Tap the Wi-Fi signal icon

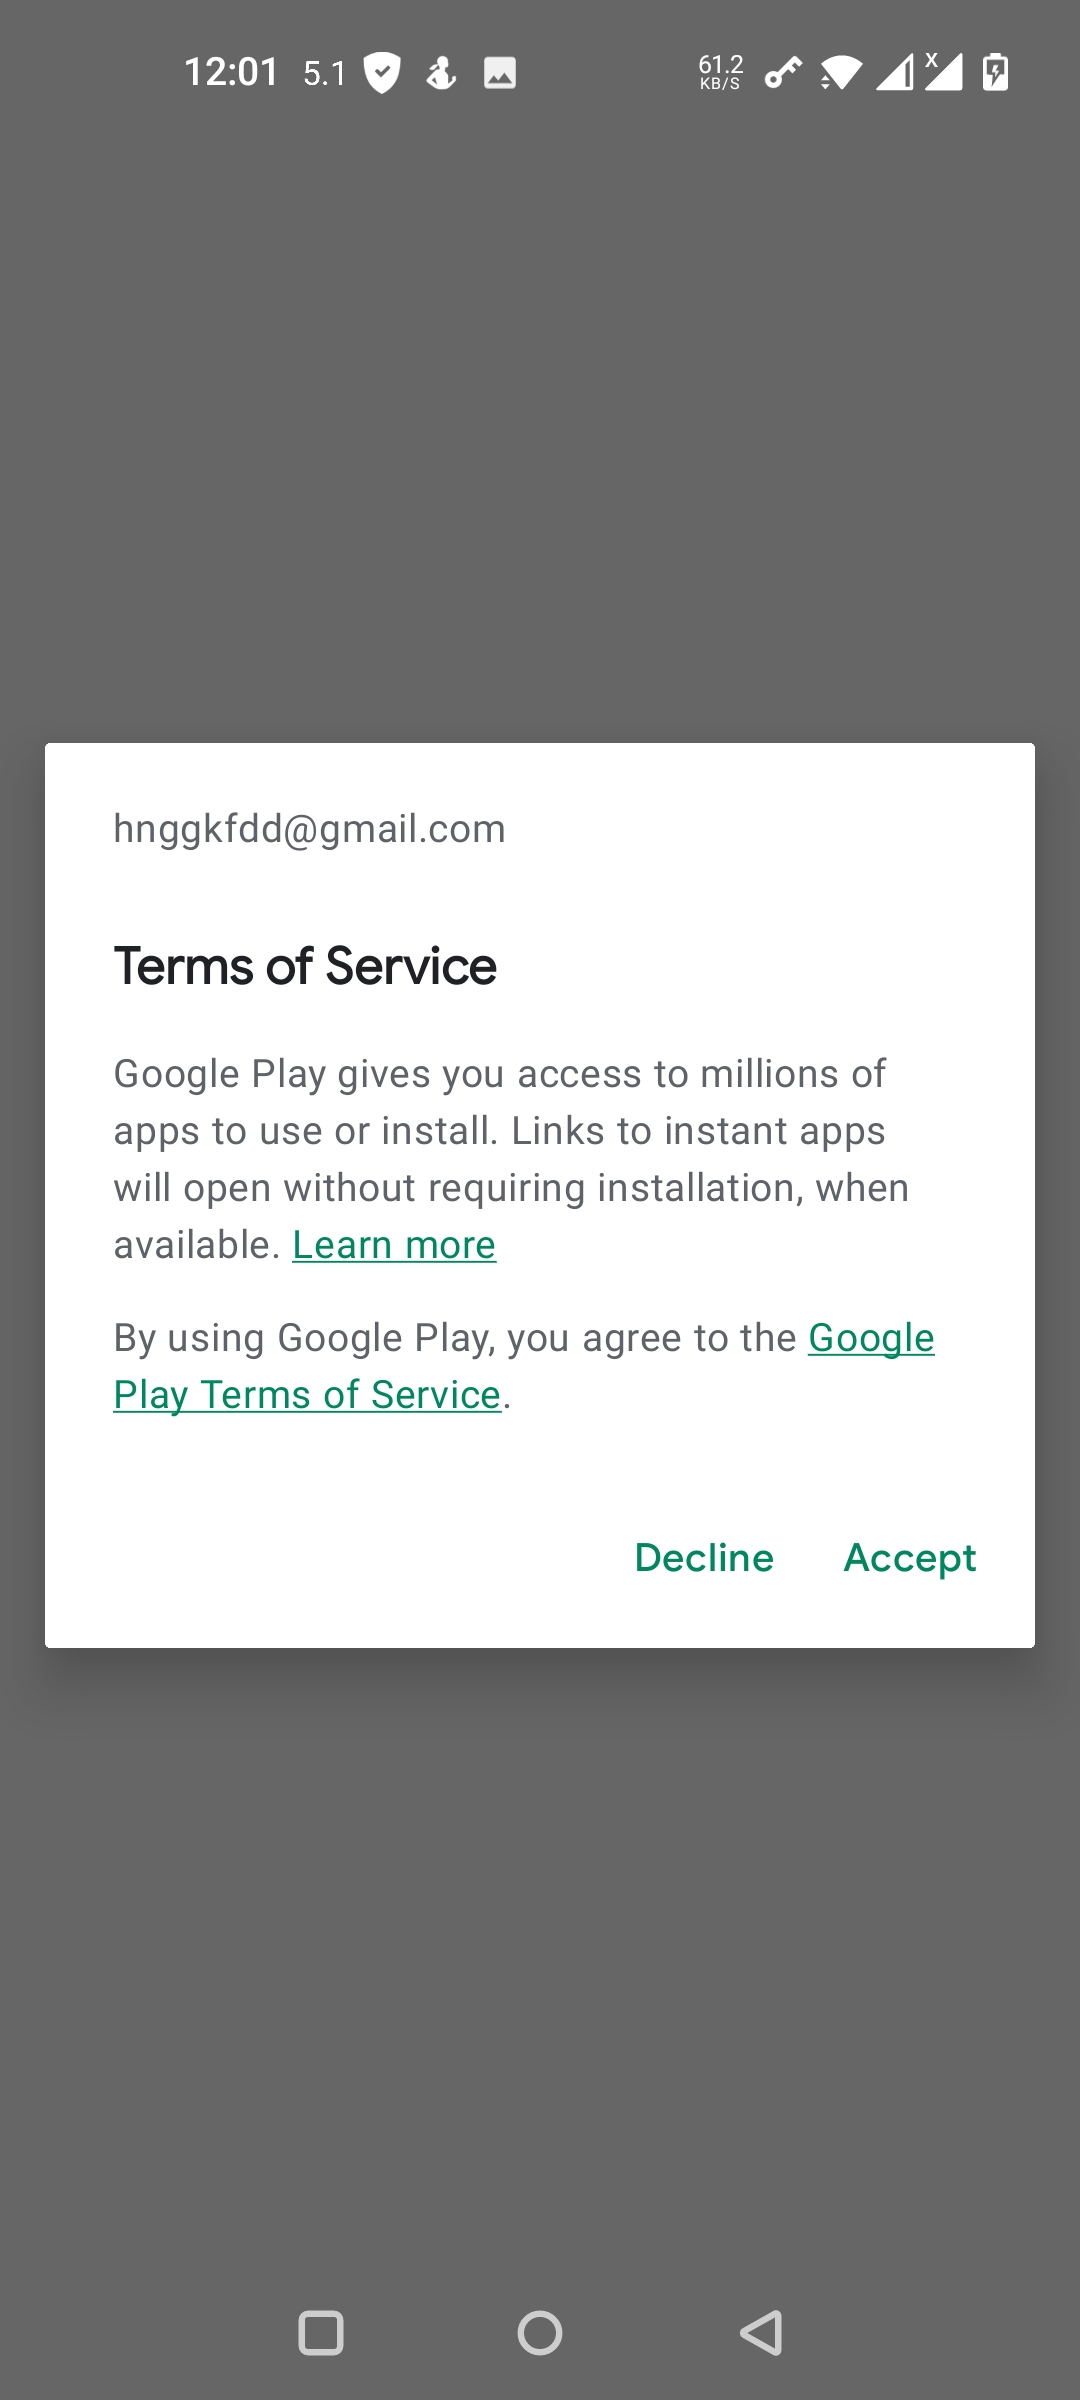841,73
